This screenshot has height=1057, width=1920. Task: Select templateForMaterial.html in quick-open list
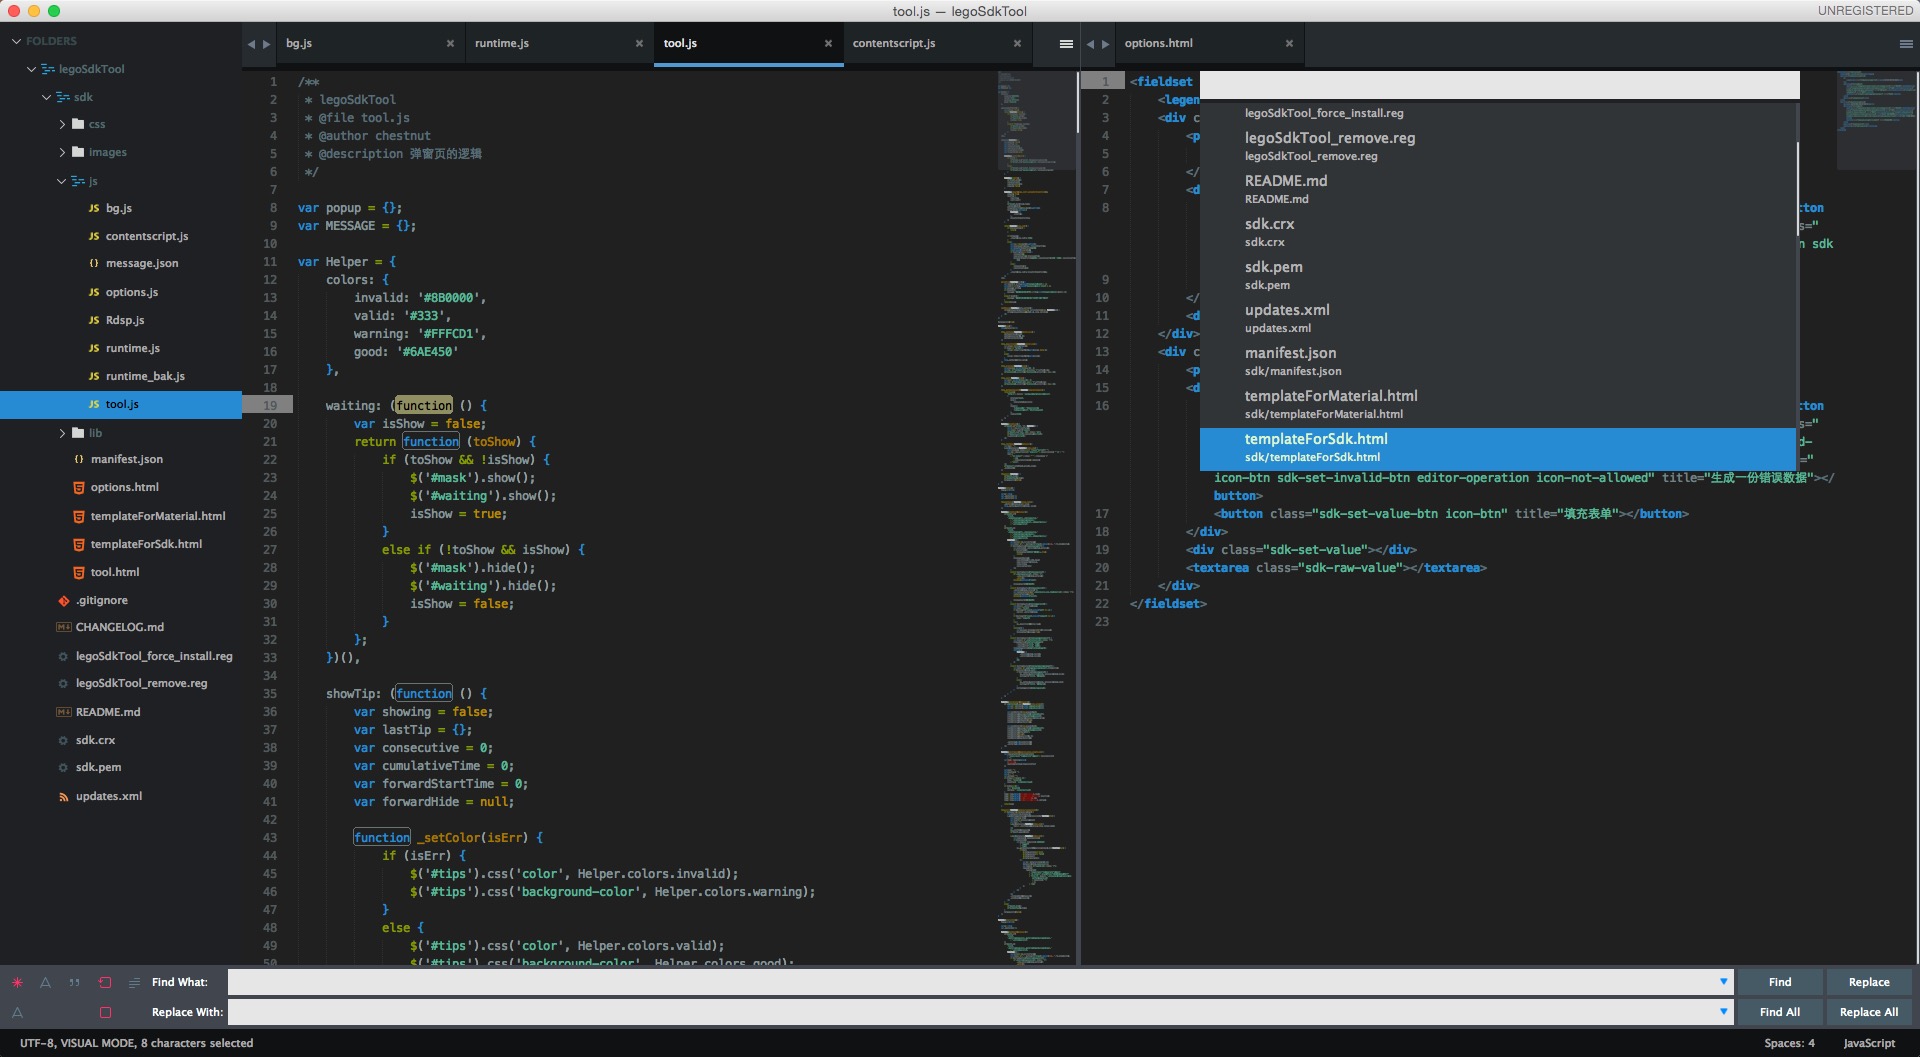tap(1498, 404)
